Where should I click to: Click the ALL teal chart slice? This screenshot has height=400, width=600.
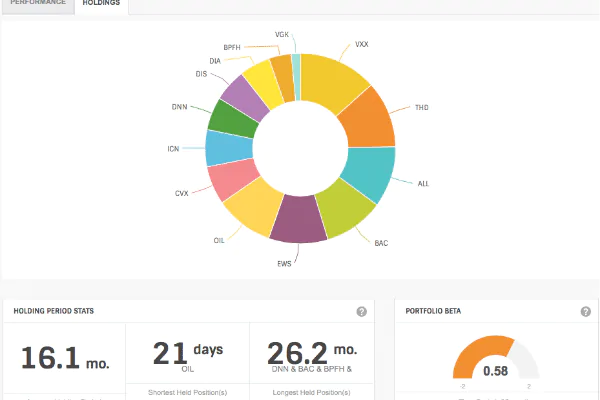[370, 172]
